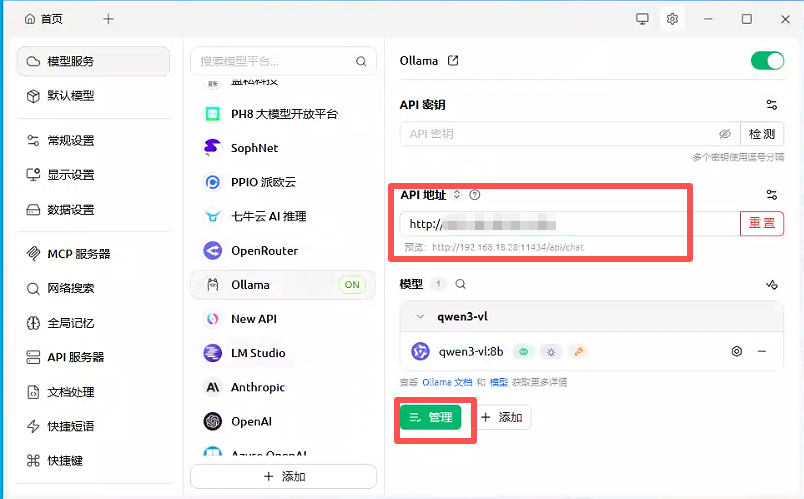Select the OpenRouter provider
The height and width of the screenshot is (499, 804).
click(x=283, y=251)
